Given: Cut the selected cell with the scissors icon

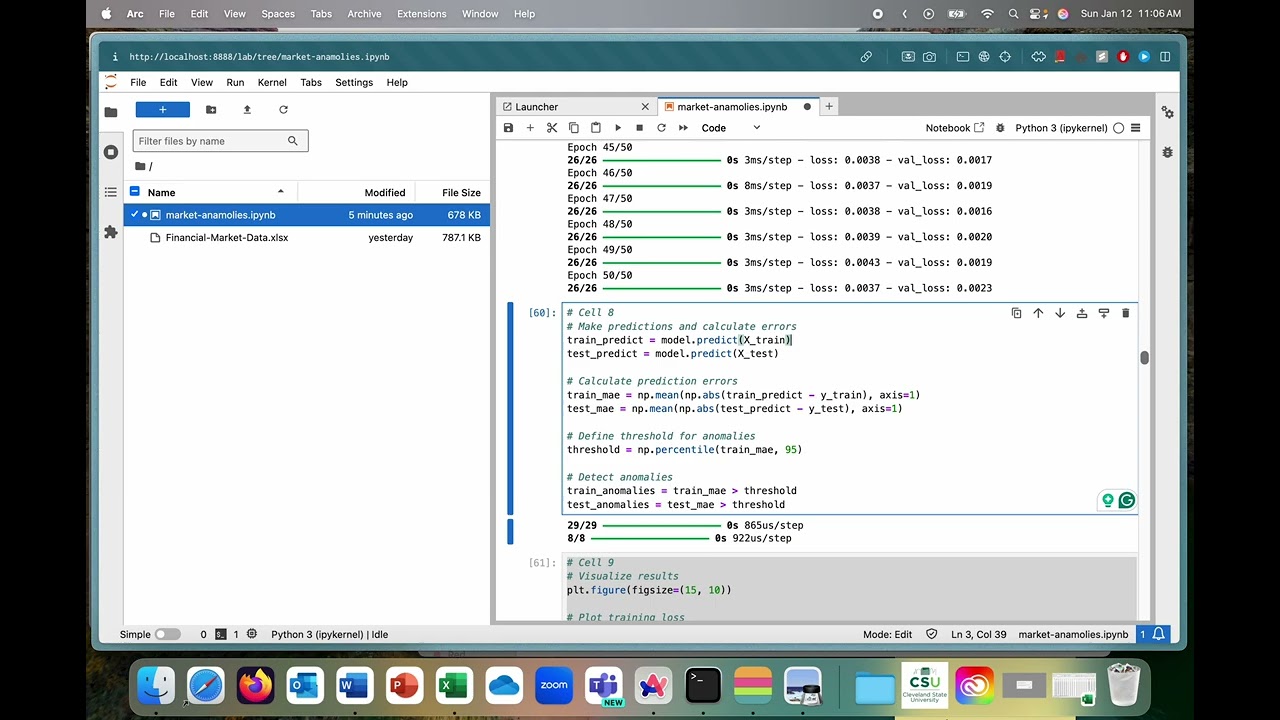Looking at the screenshot, I should tap(552, 128).
